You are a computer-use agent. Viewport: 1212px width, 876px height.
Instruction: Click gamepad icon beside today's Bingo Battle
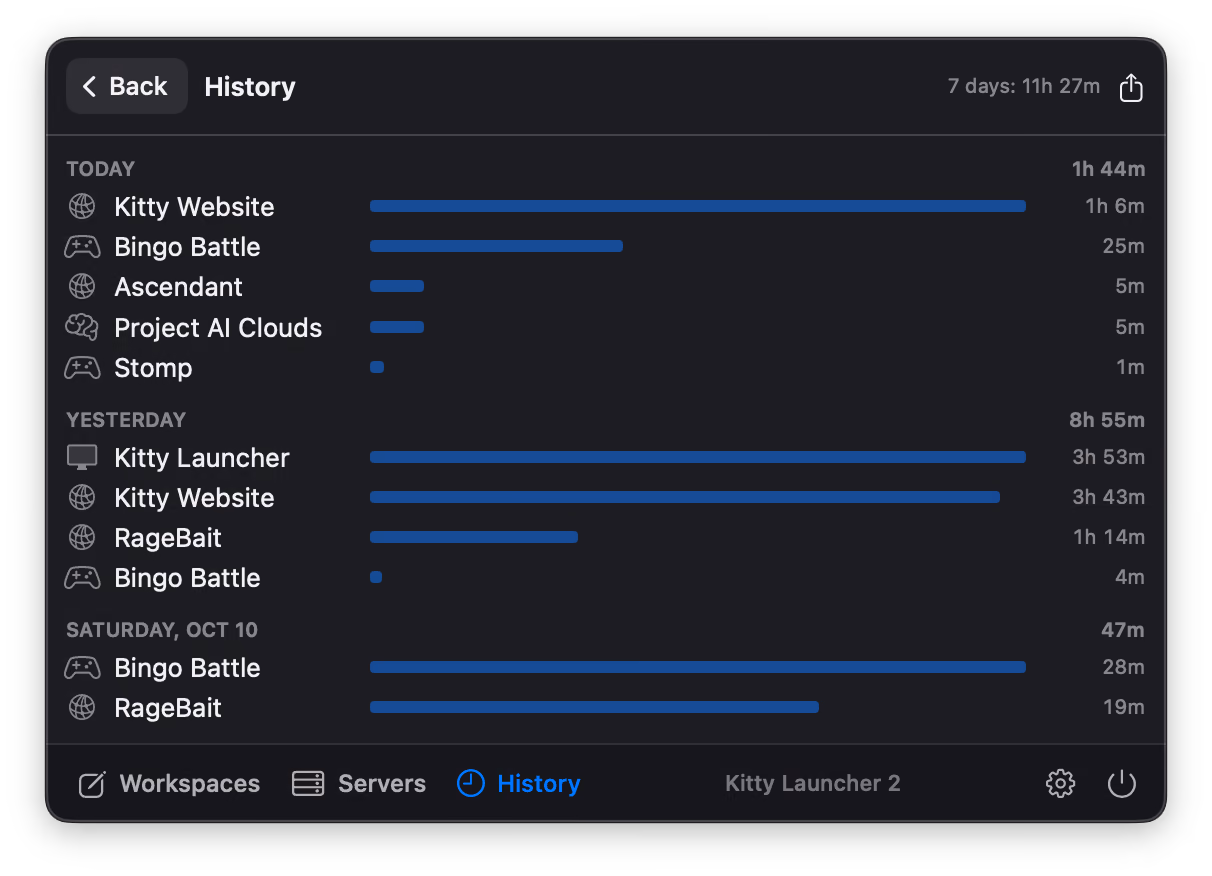(82, 247)
